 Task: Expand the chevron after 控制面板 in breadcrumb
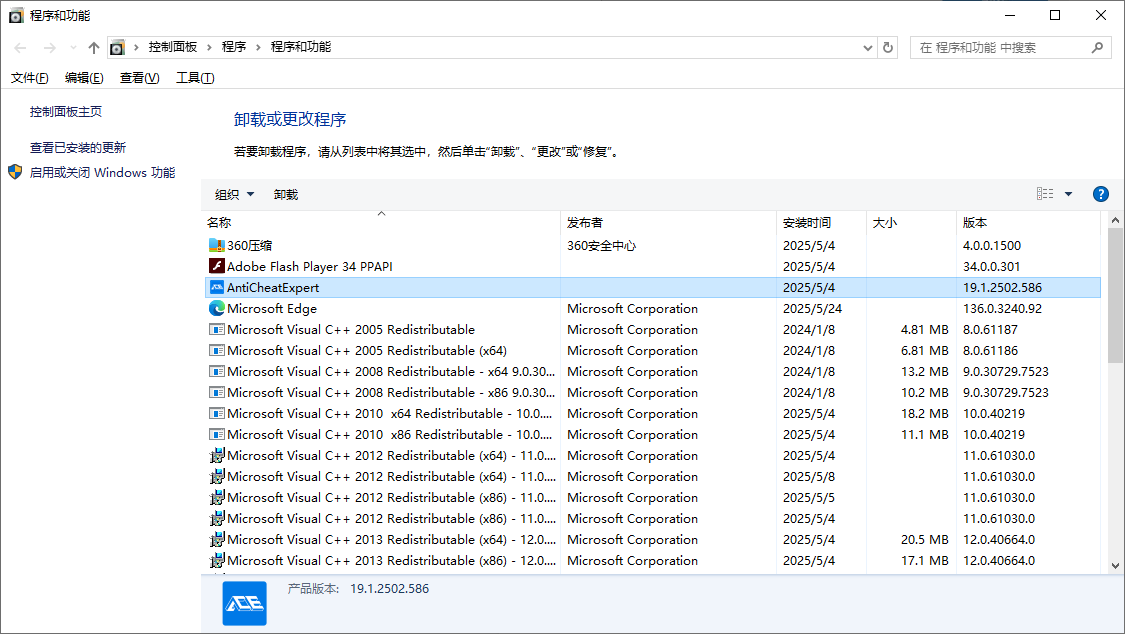[x=209, y=47]
